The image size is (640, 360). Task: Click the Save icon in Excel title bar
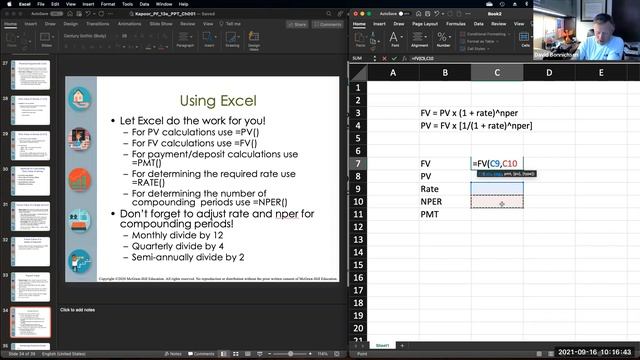click(428, 14)
